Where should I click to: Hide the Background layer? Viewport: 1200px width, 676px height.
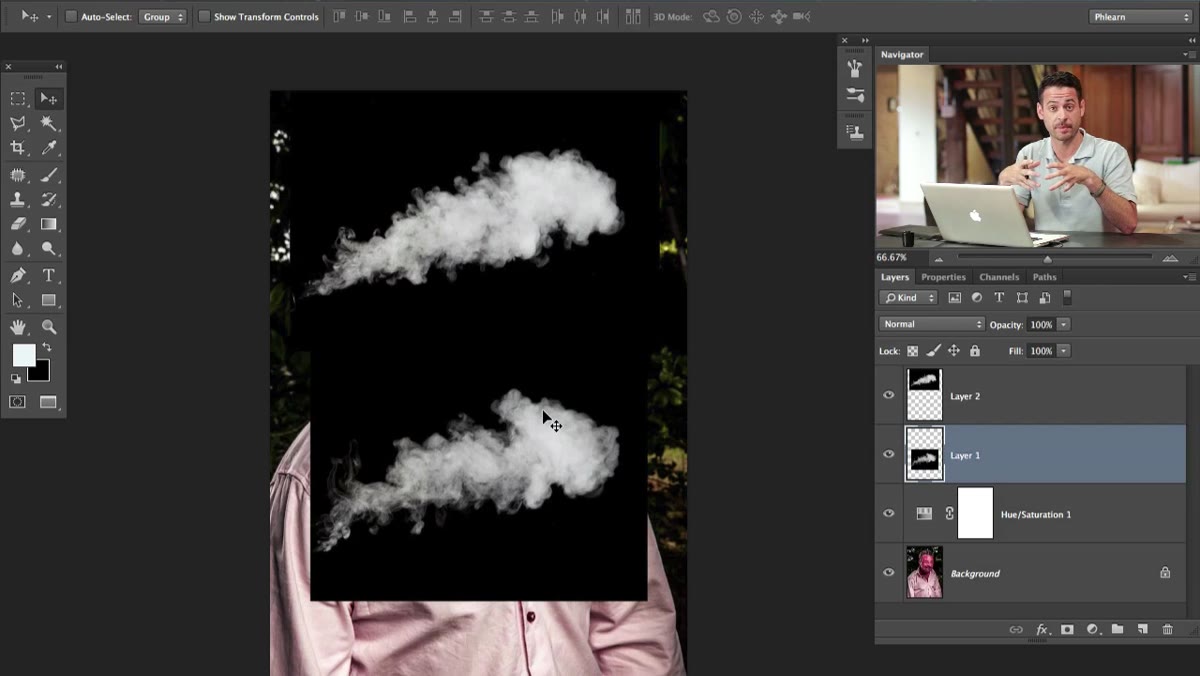pos(888,573)
